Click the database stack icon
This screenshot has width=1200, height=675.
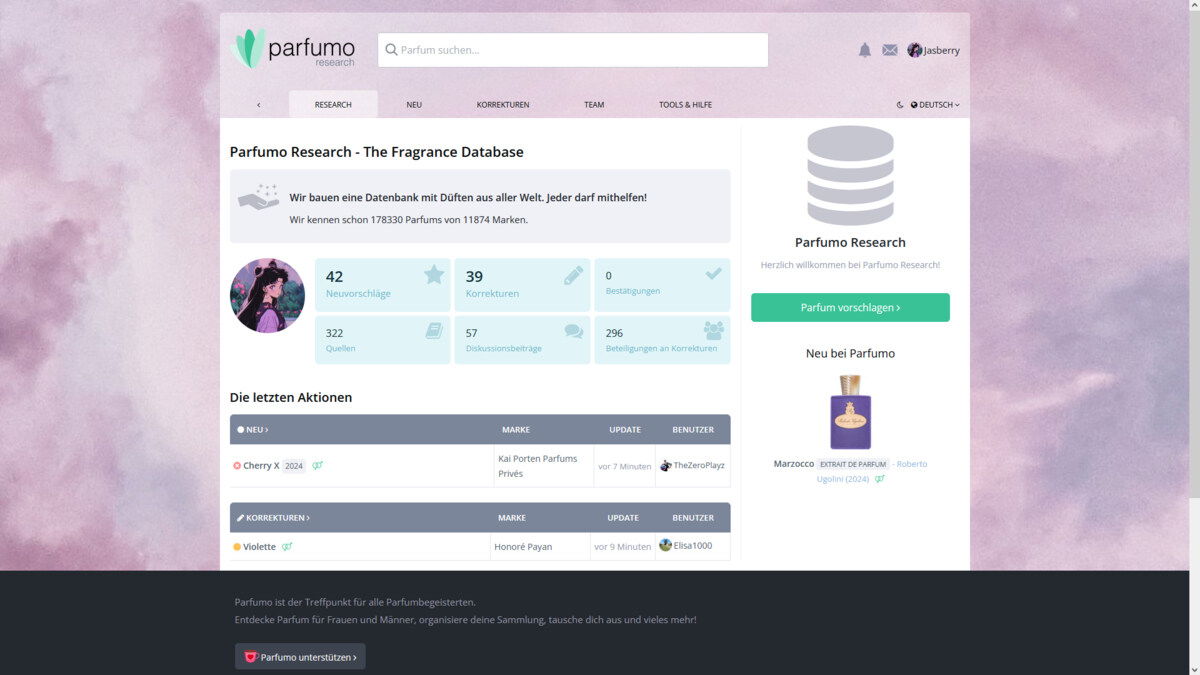(x=850, y=175)
